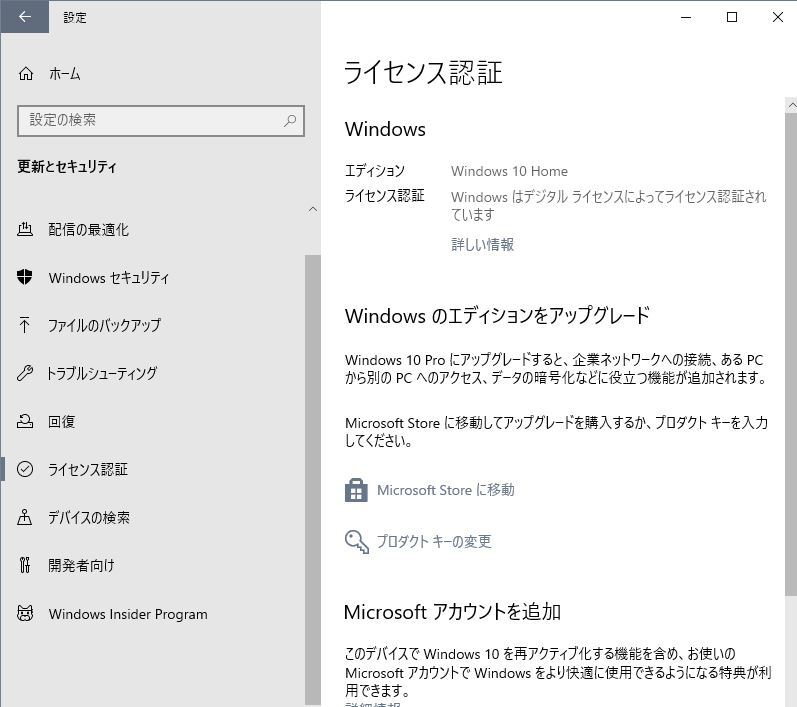The height and width of the screenshot is (707, 797).
Task: Focus the 設定の検索 search field
Action: [161, 120]
